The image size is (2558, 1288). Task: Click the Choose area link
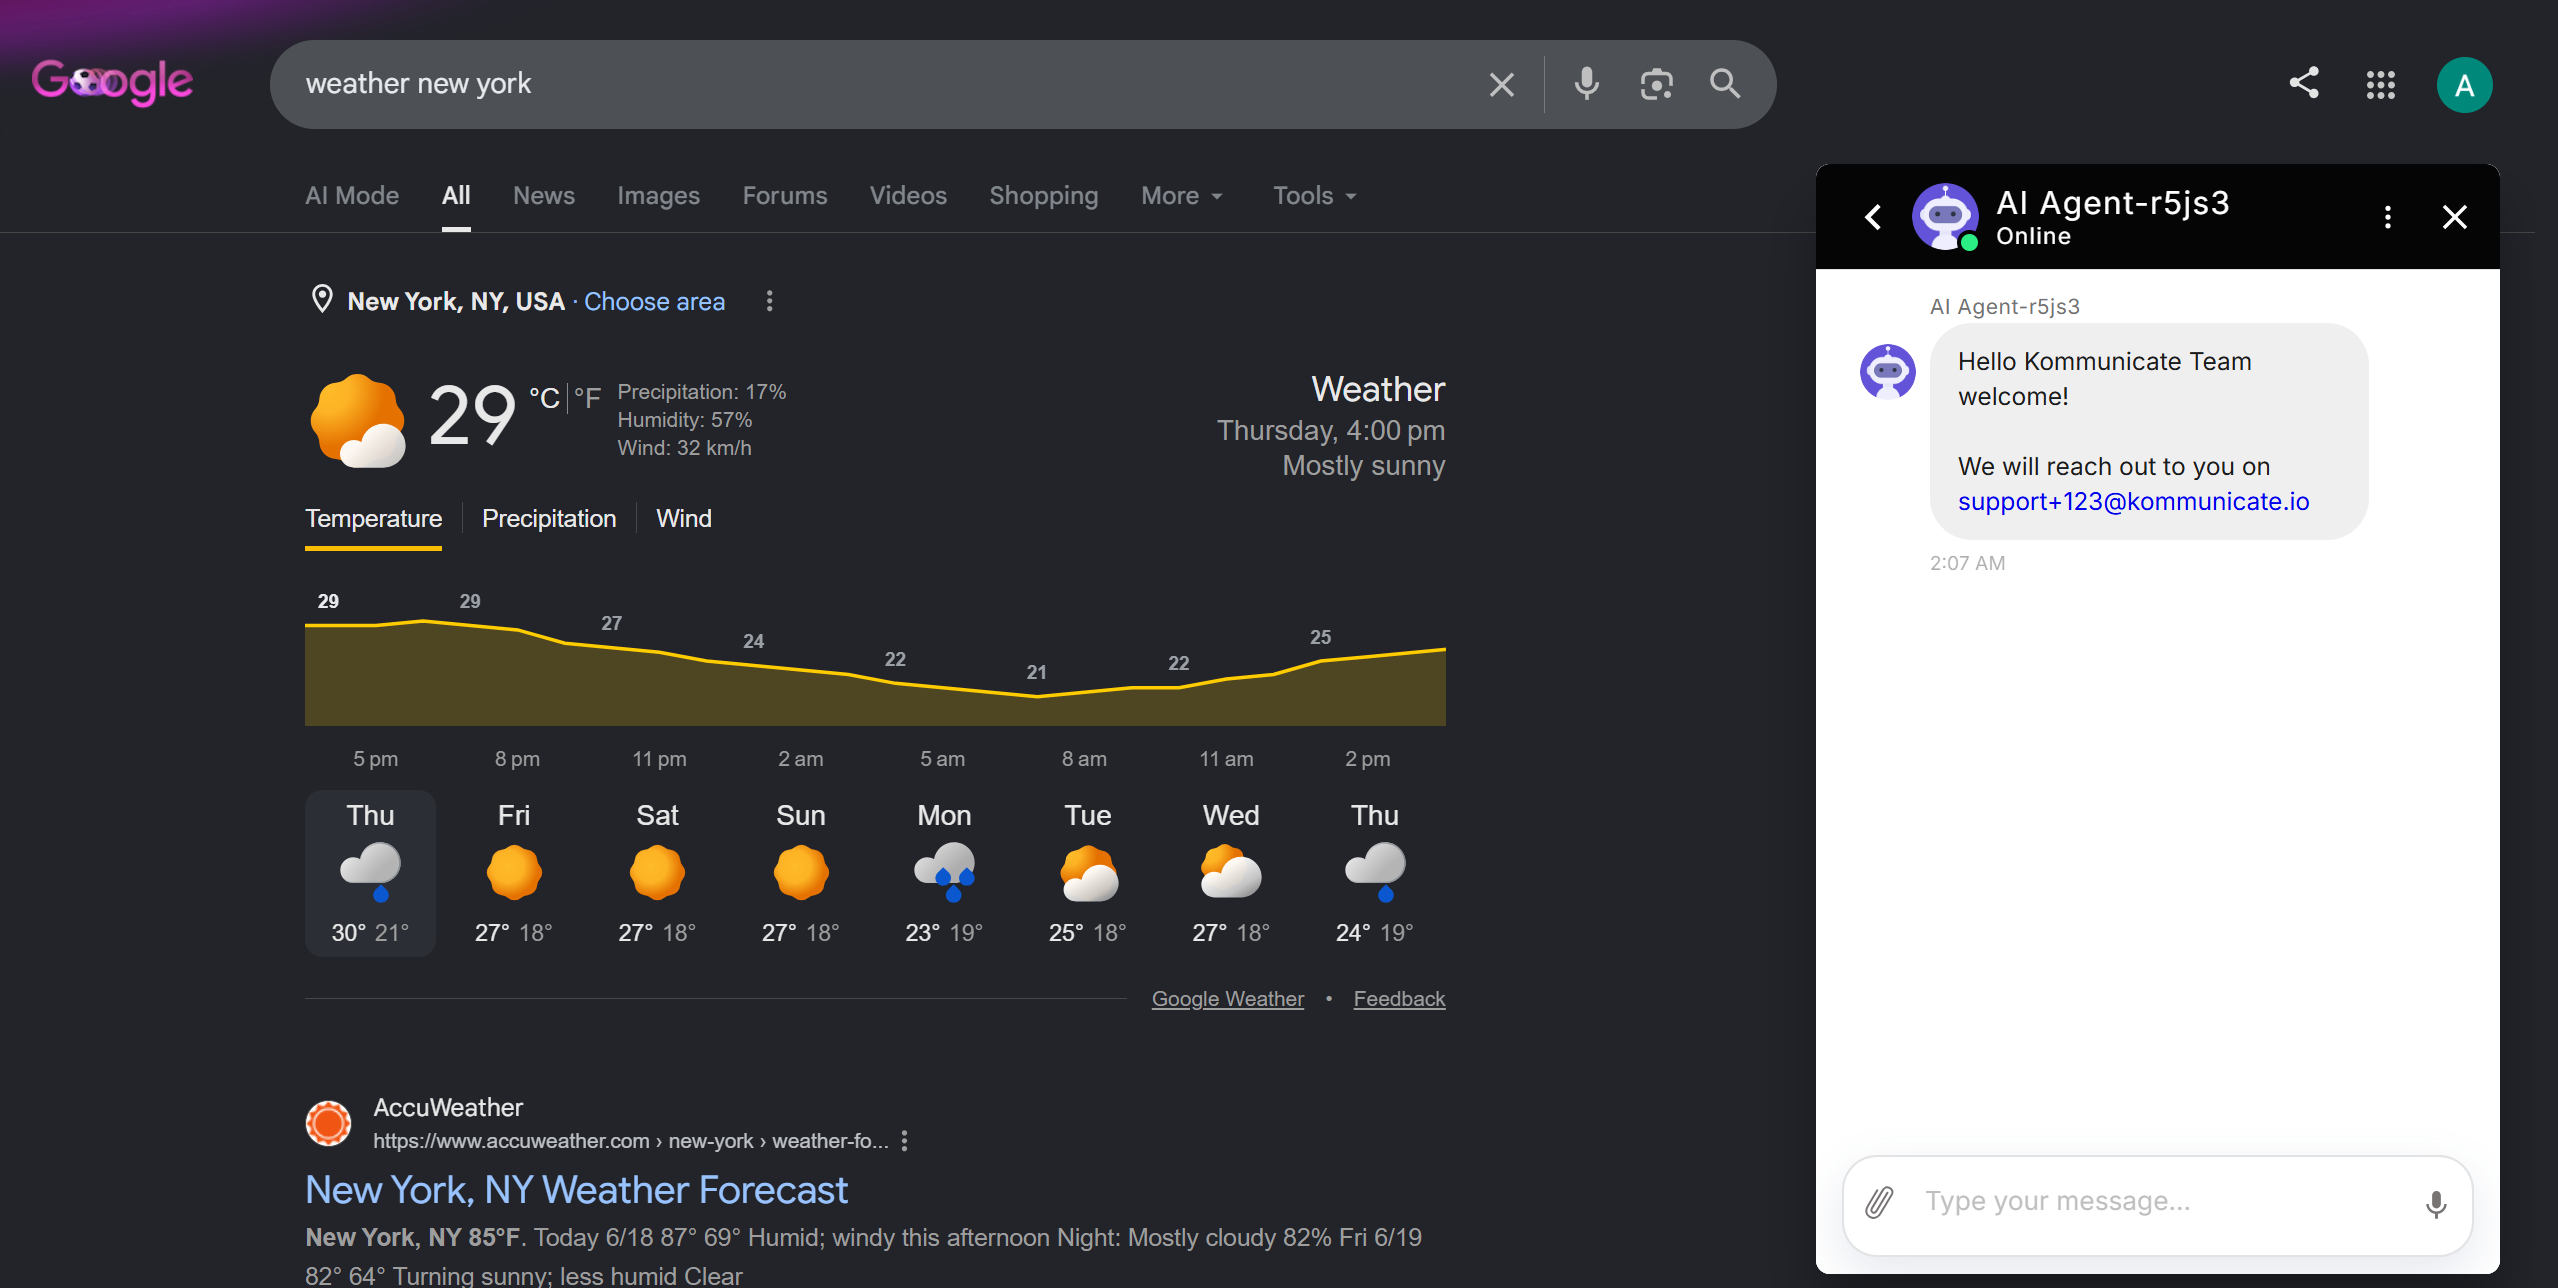654,302
